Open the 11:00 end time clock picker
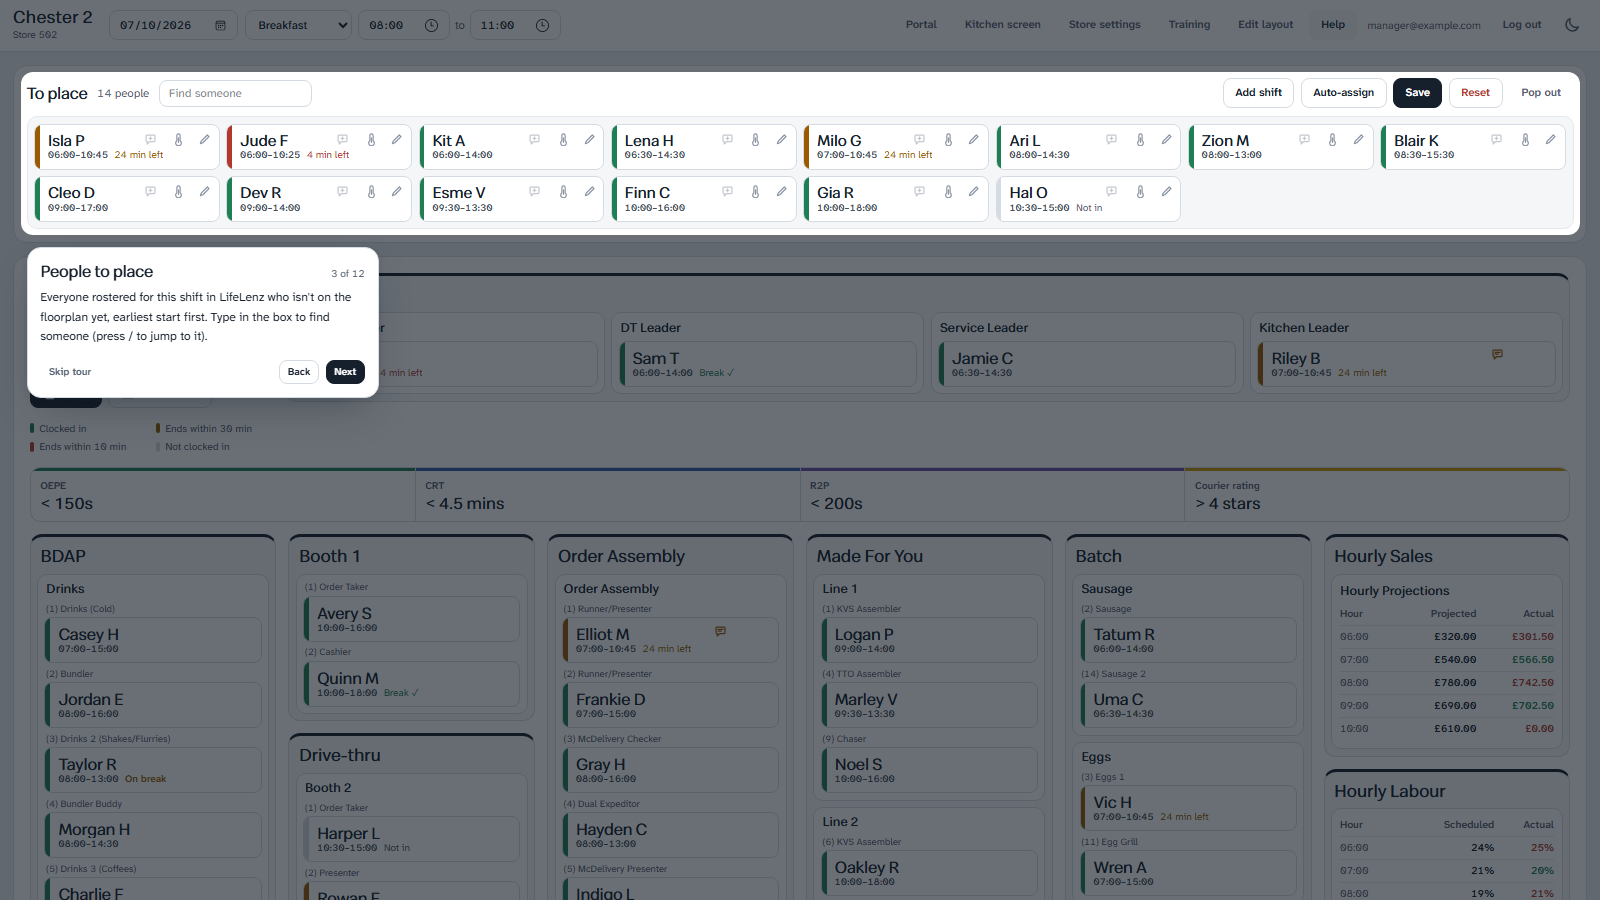This screenshot has height=900, width=1600. click(x=542, y=25)
